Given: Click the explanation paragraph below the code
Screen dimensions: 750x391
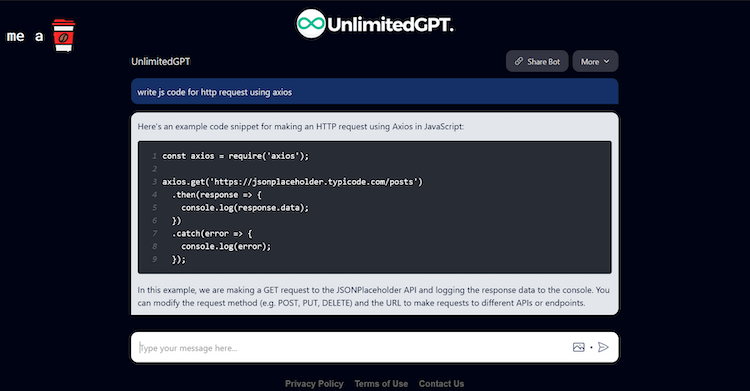Looking at the screenshot, I should (374, 296).
